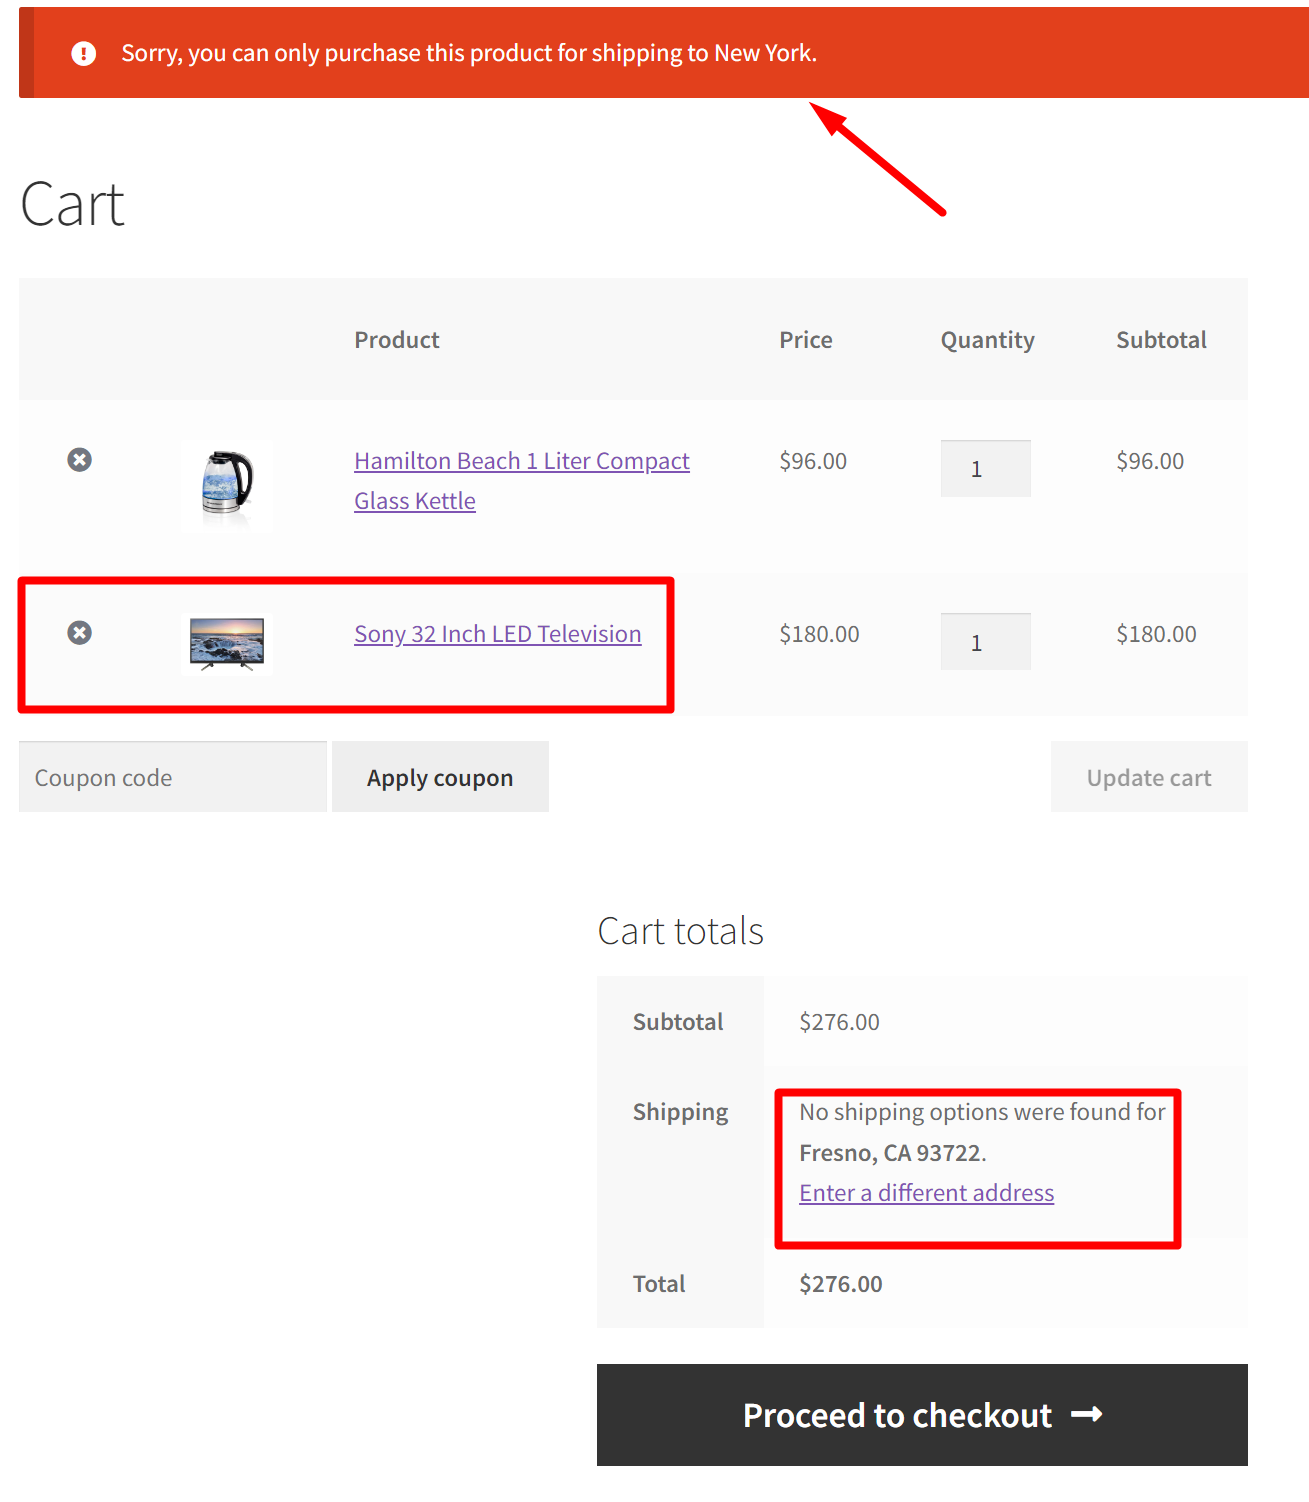Remove the Hamilton Beach Glass Kettle from cart

click(79, 459)
